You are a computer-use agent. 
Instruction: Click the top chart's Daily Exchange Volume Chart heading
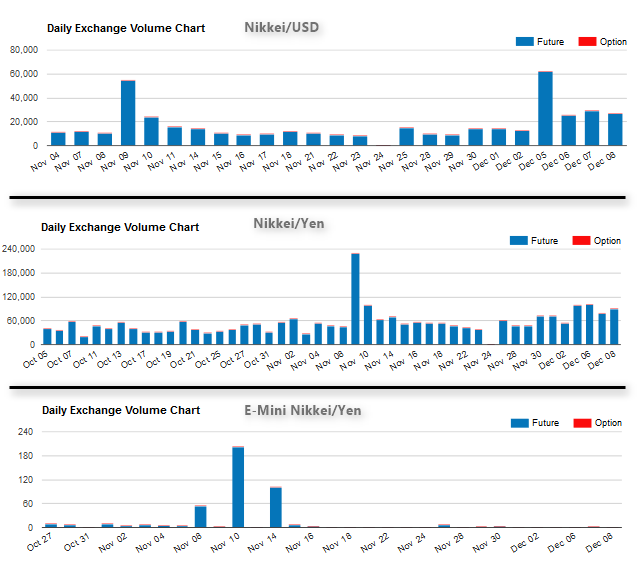coord(126,28)
